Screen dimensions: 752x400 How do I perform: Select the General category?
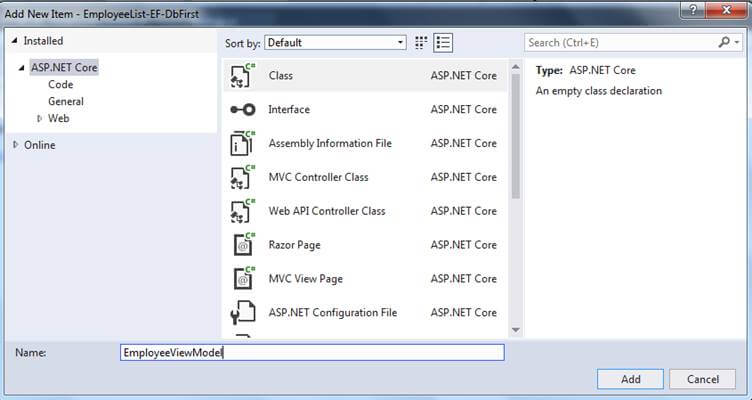pyautogui.click(x=66, y=101)
